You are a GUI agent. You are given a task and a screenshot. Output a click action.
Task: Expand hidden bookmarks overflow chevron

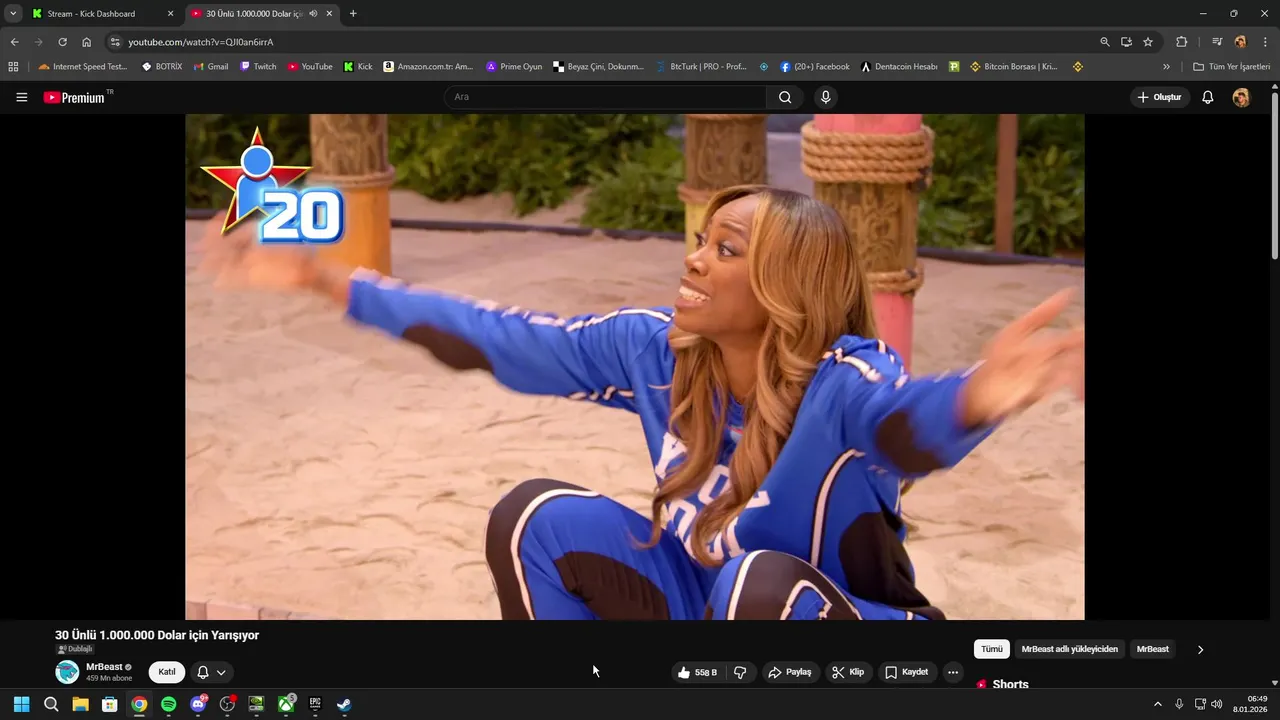coord(1166,67)
